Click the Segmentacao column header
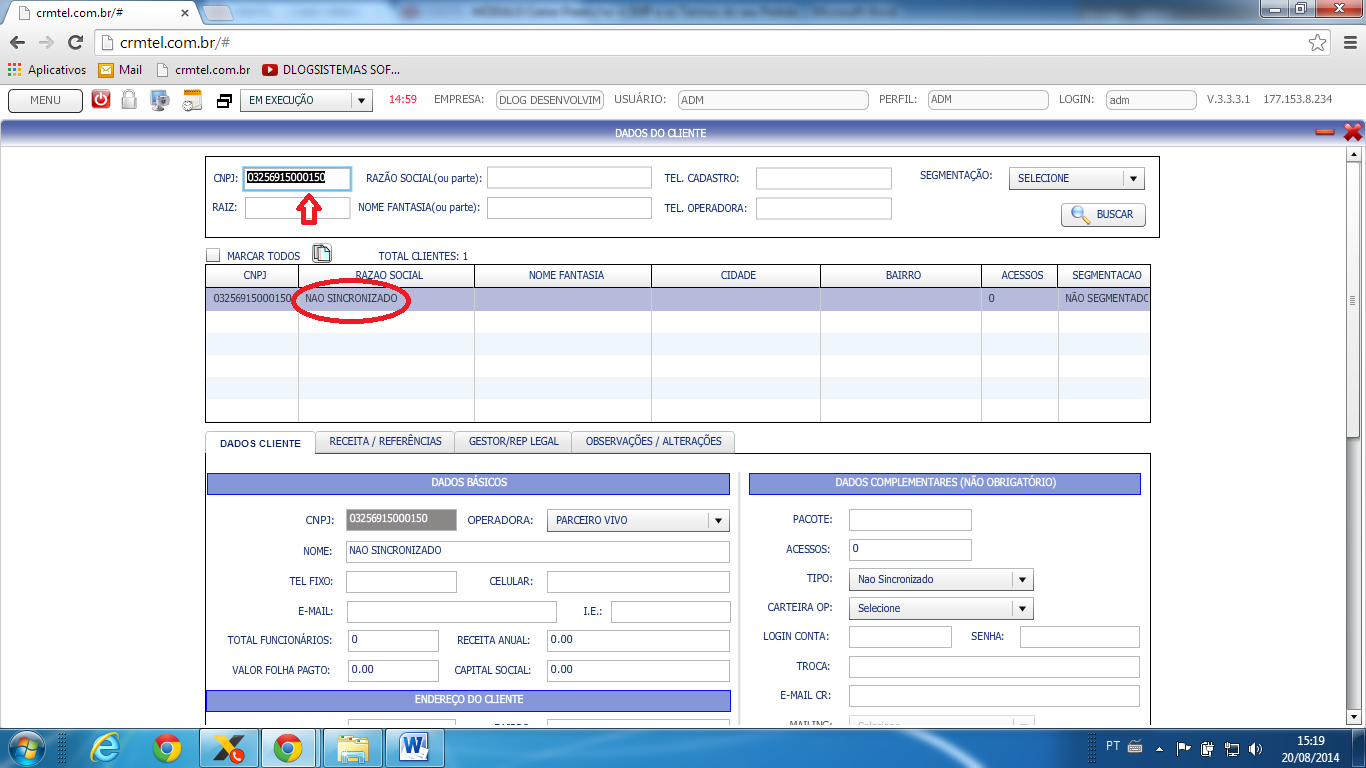 click(1104, 275)
